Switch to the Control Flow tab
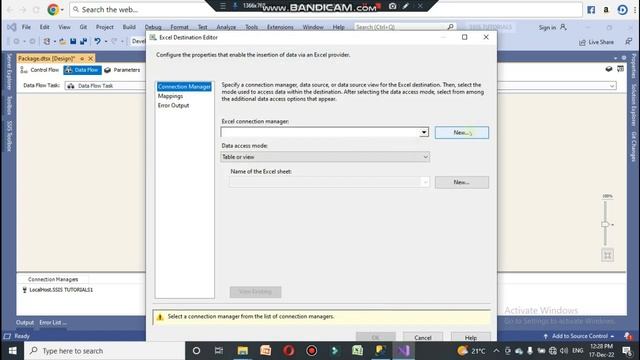640x360 pixels. [40, 70]
